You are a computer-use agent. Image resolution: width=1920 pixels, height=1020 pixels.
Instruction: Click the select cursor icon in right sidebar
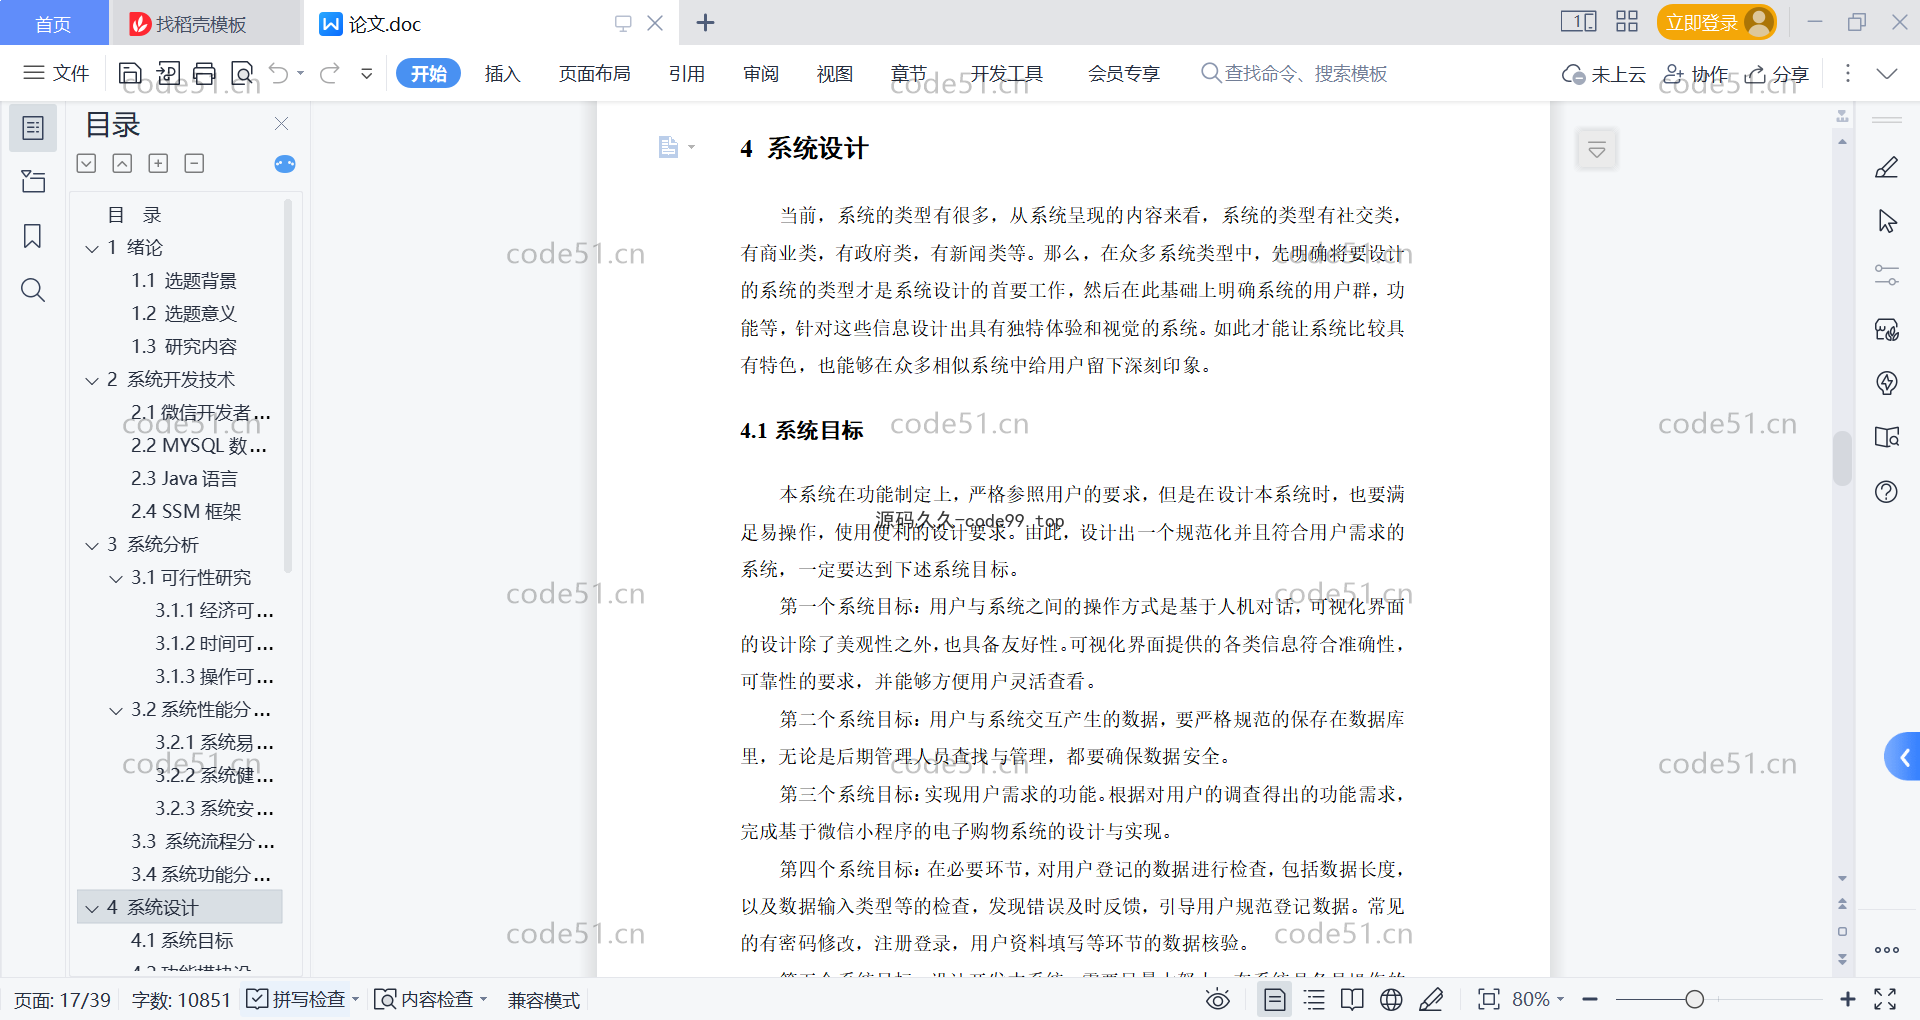point(1887,221)
